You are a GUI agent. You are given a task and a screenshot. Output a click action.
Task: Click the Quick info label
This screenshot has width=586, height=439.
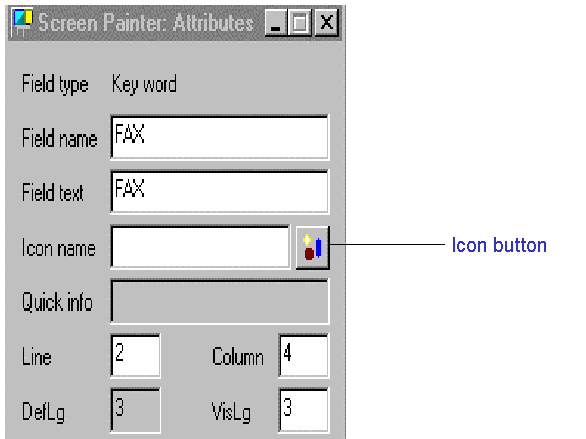(x=57, y=302)
